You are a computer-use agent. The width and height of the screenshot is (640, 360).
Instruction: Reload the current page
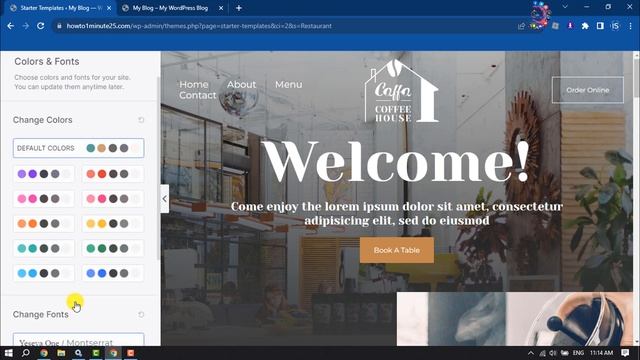coord(40,26)
